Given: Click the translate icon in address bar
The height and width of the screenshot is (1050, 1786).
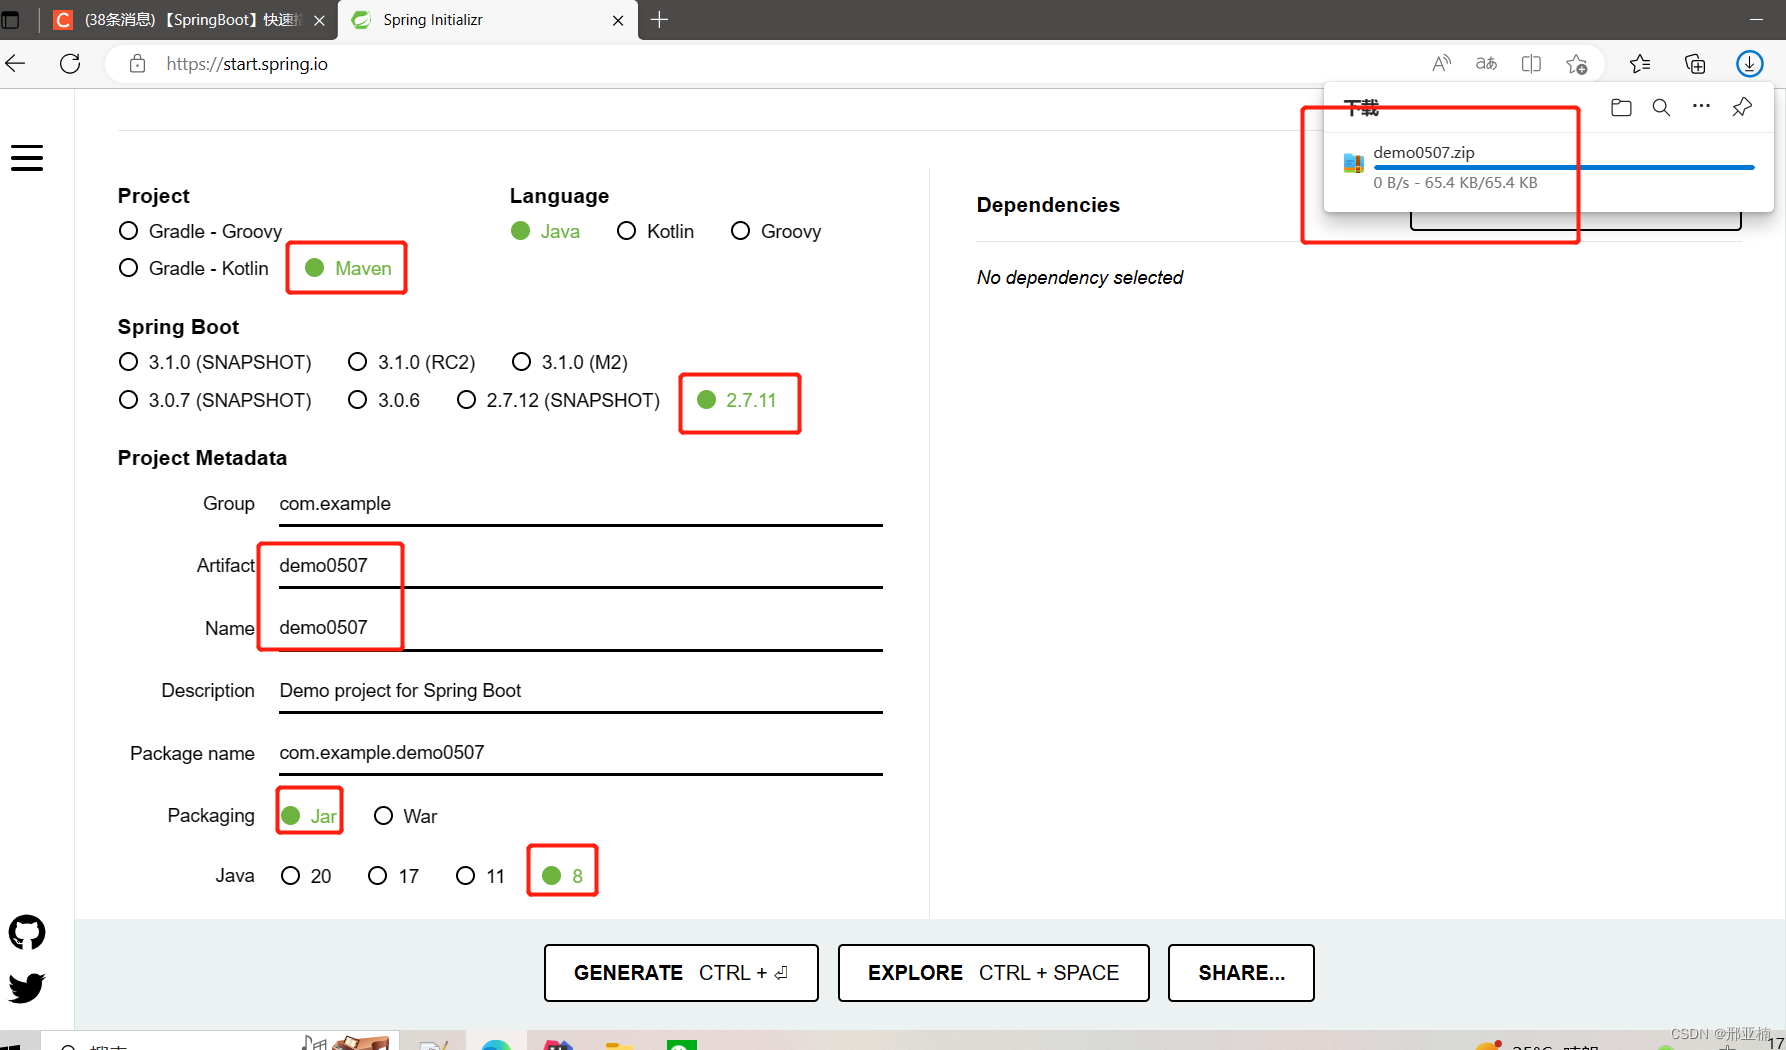Looking at the screenshot, I should [x=1486, y=64].
